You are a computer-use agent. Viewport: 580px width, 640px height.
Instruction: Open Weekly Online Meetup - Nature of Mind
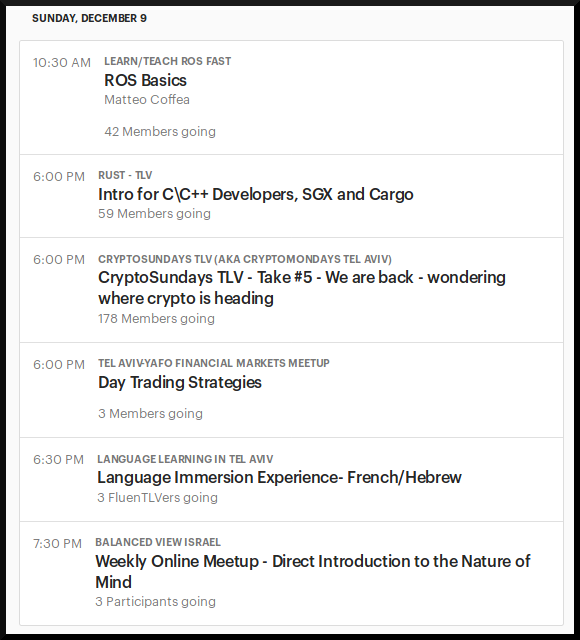point(313,571)
